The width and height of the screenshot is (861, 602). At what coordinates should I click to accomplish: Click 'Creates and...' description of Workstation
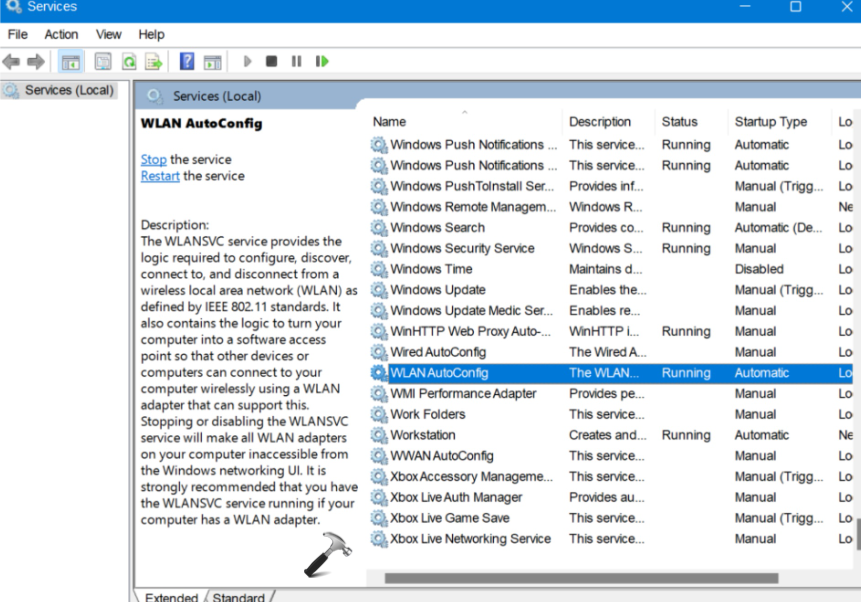607,435
